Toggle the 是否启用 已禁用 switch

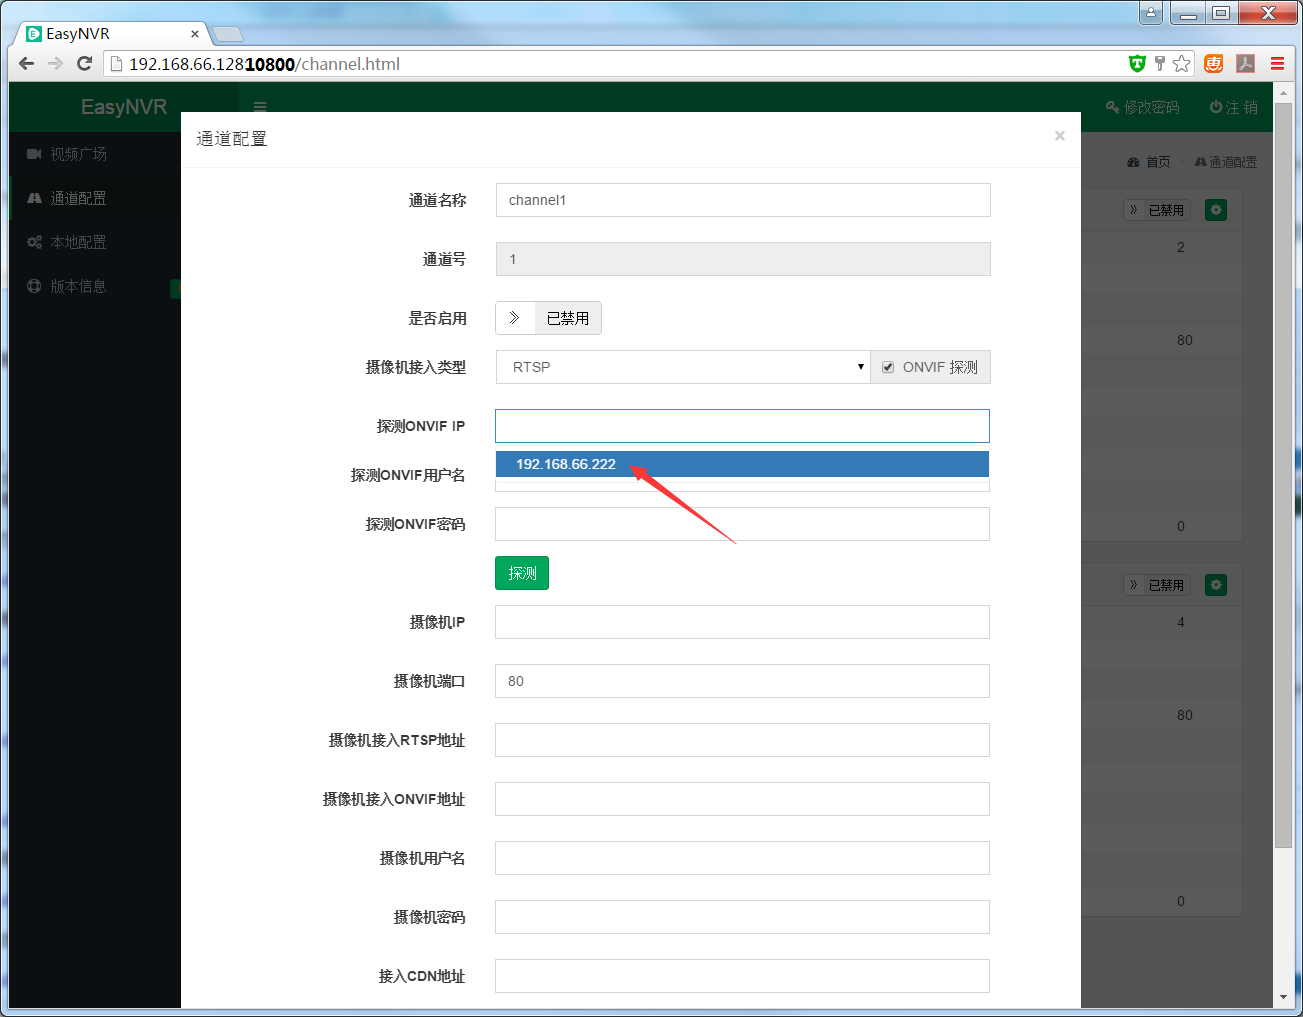point(548,318)
